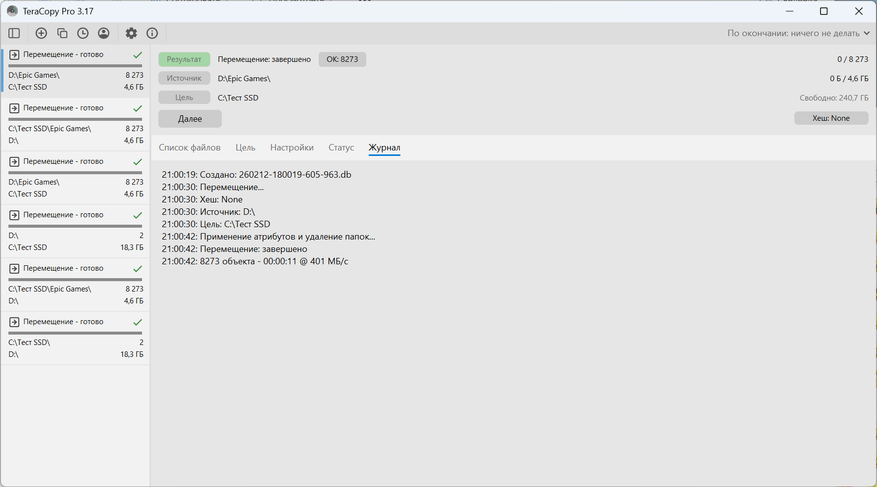Screen dimensions: 877x487
Task: Click the add new job plus icon
Action: [41, 34]
